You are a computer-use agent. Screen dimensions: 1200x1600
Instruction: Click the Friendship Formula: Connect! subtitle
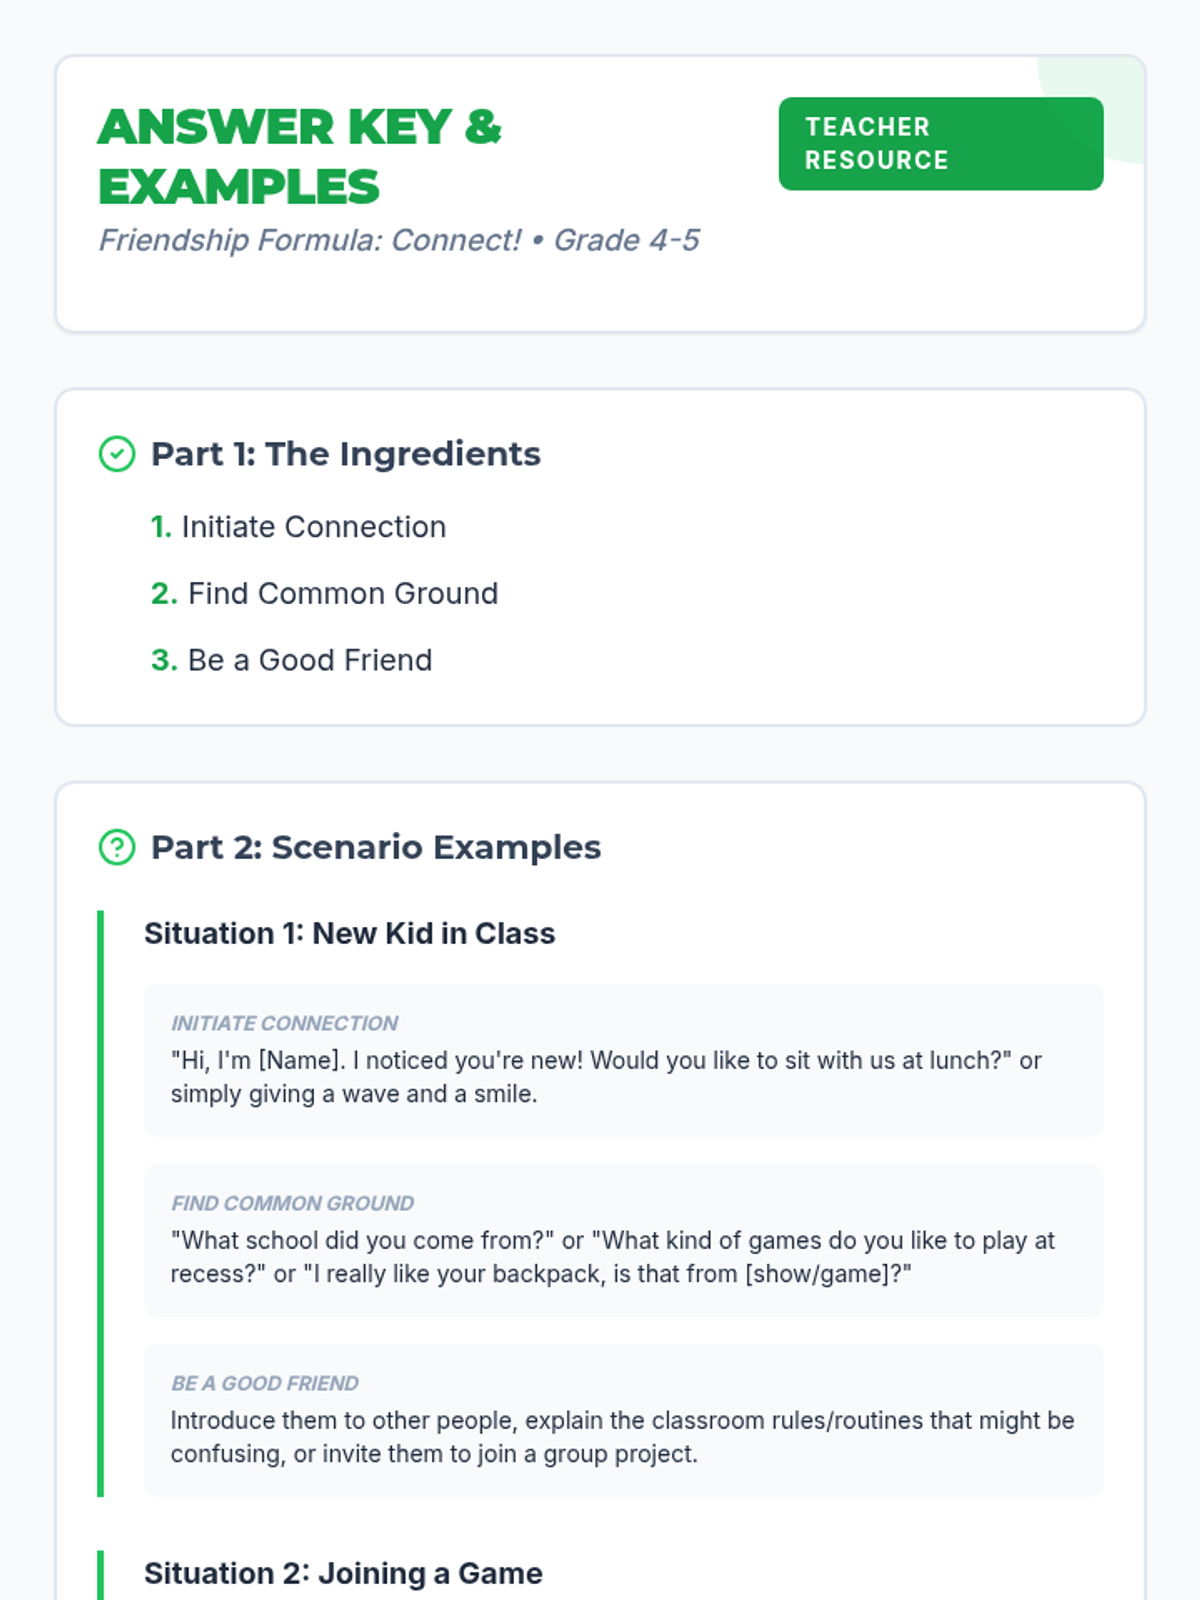[398, 240]
